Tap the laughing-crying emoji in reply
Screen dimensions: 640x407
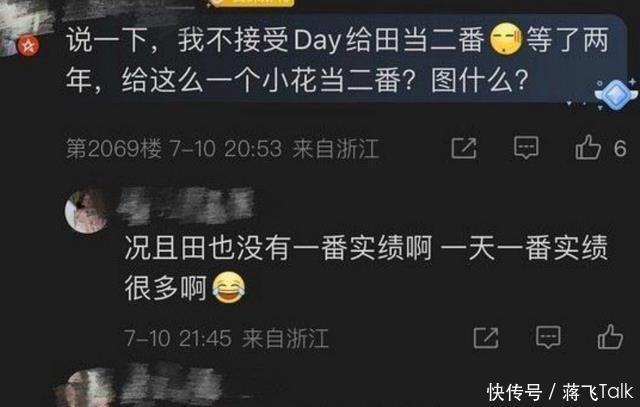[229, 287]
